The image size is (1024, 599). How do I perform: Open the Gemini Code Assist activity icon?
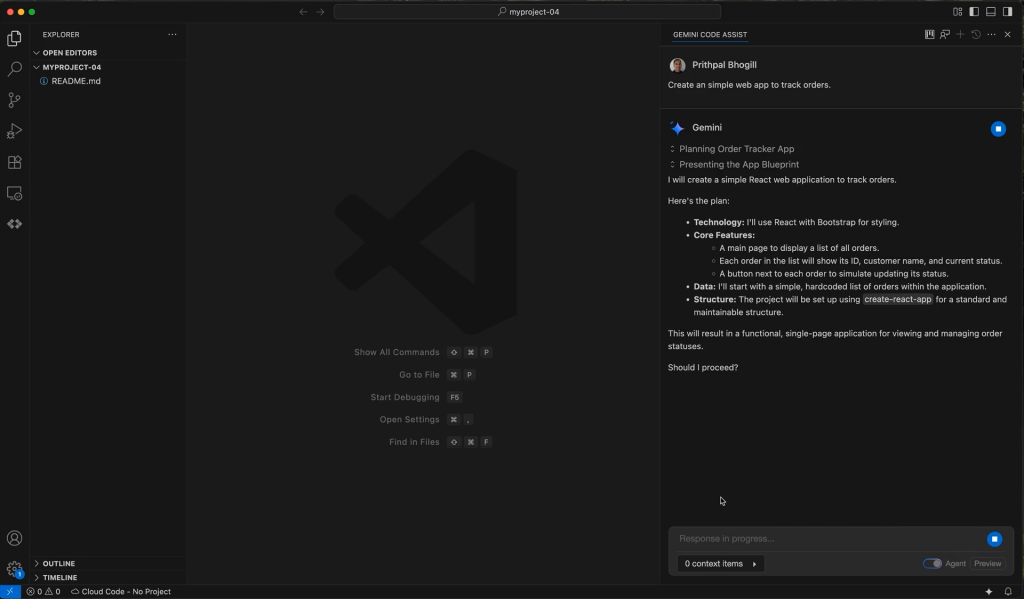pyautogui.click(x=14, y=224)
